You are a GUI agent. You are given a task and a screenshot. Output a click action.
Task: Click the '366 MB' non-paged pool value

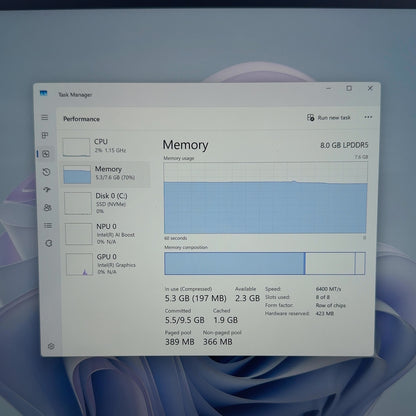click(218, 342)
